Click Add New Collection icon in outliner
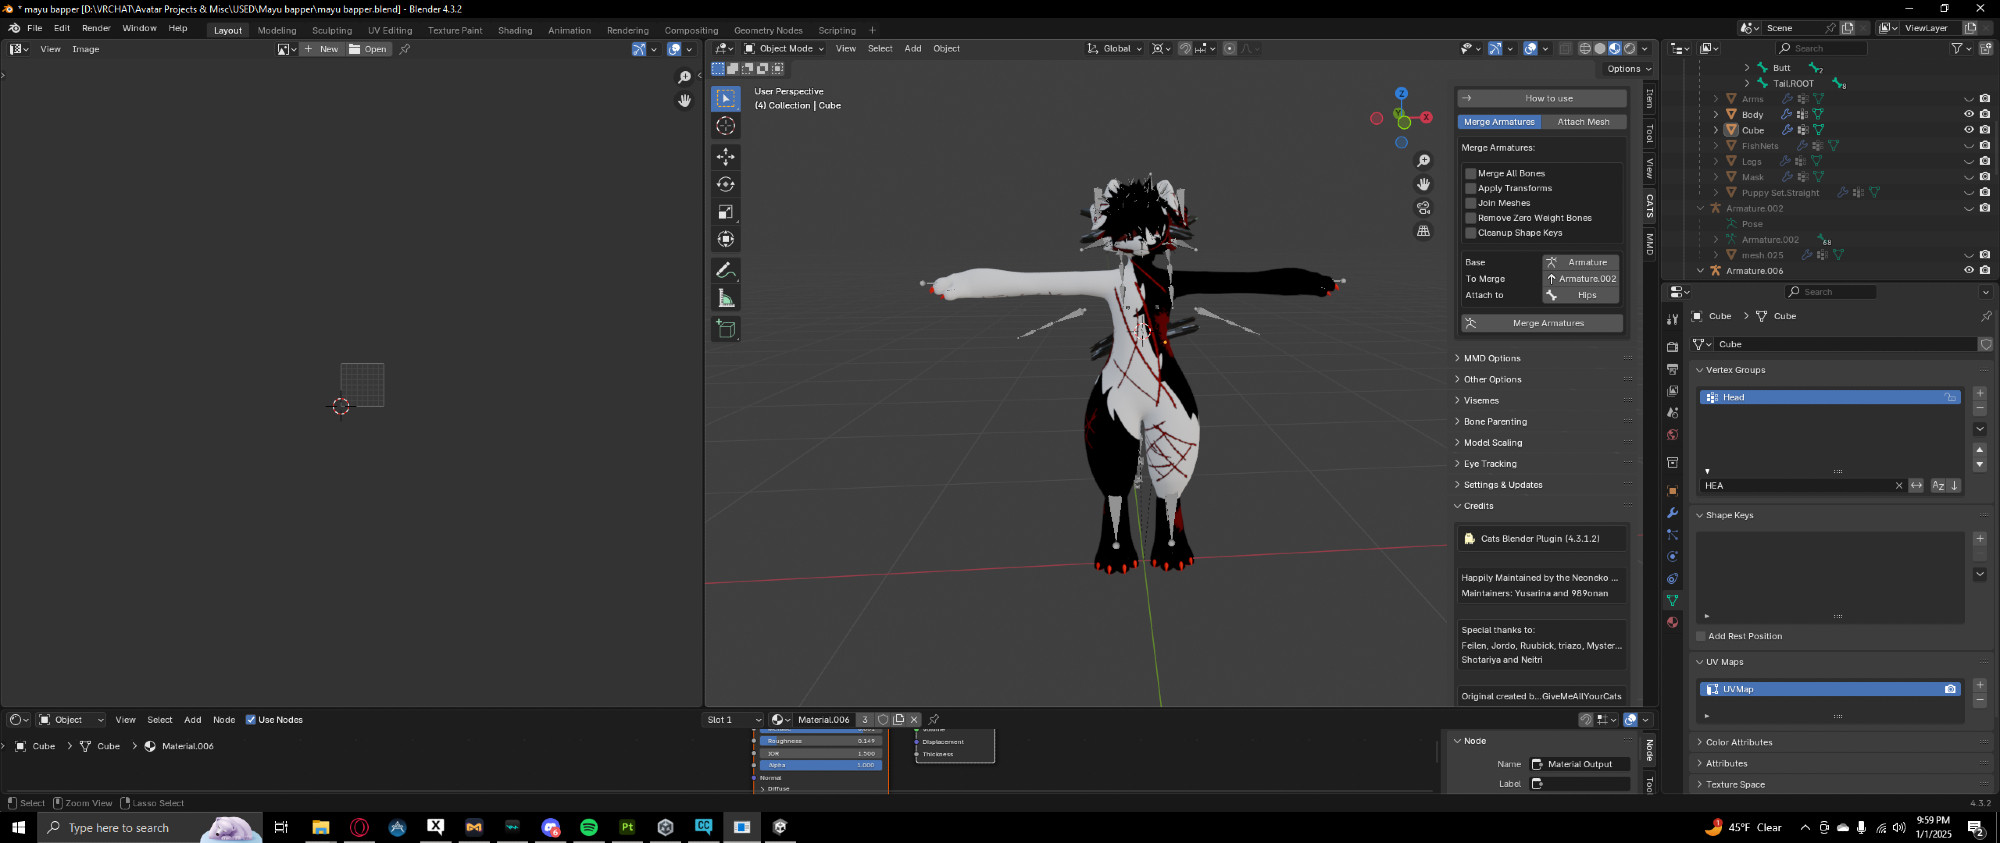2000x843 pixels. tap(1986, 48)
